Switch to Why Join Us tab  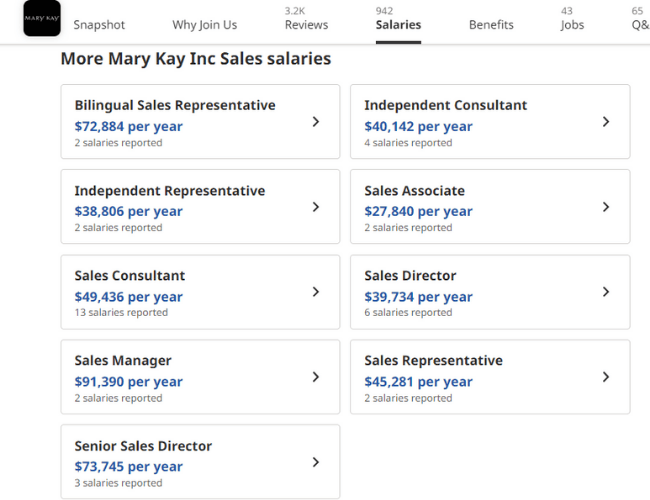[x=205, y=25]
